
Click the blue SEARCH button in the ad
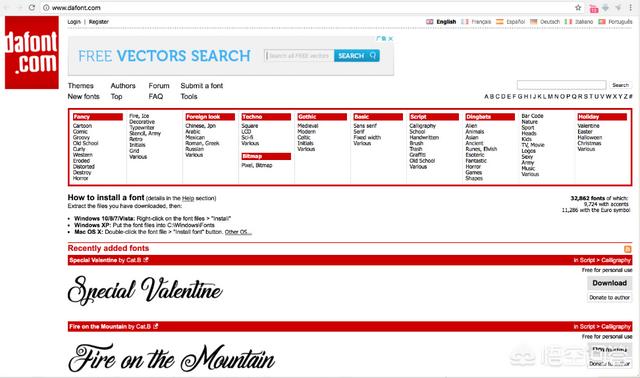[x=357, y=56]
